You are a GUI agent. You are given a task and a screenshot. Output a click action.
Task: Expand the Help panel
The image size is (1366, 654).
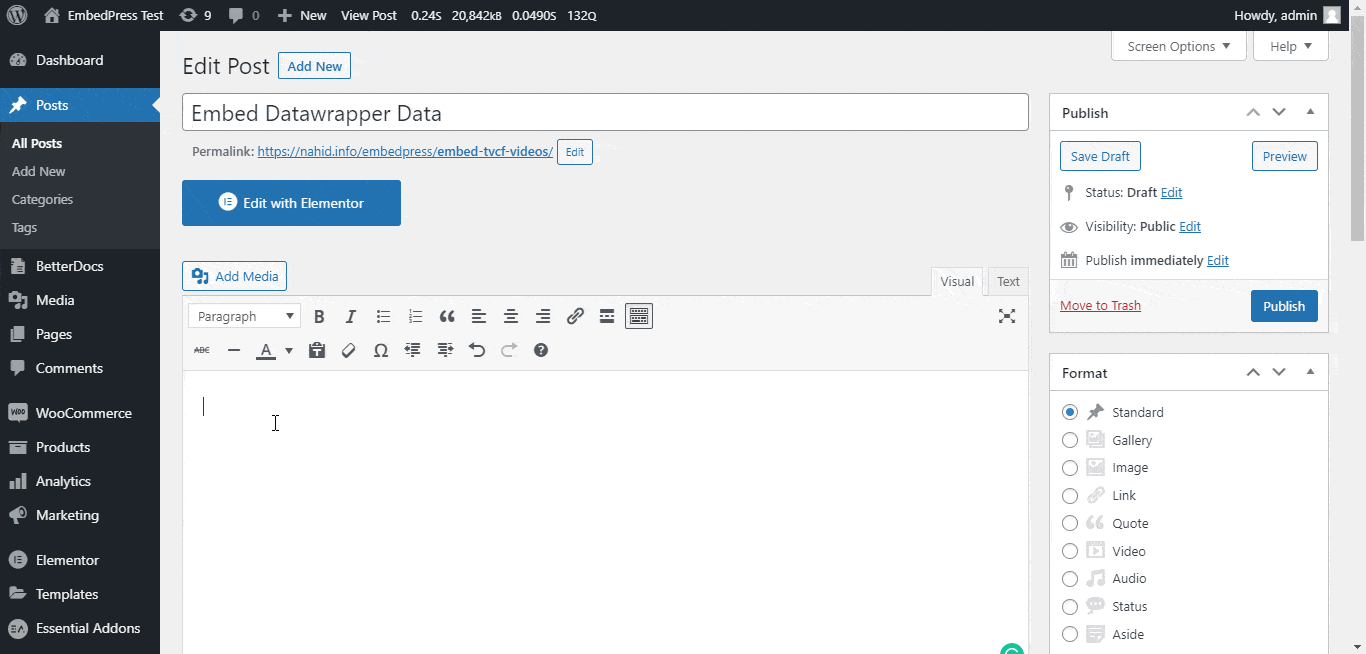[1291, 46]
